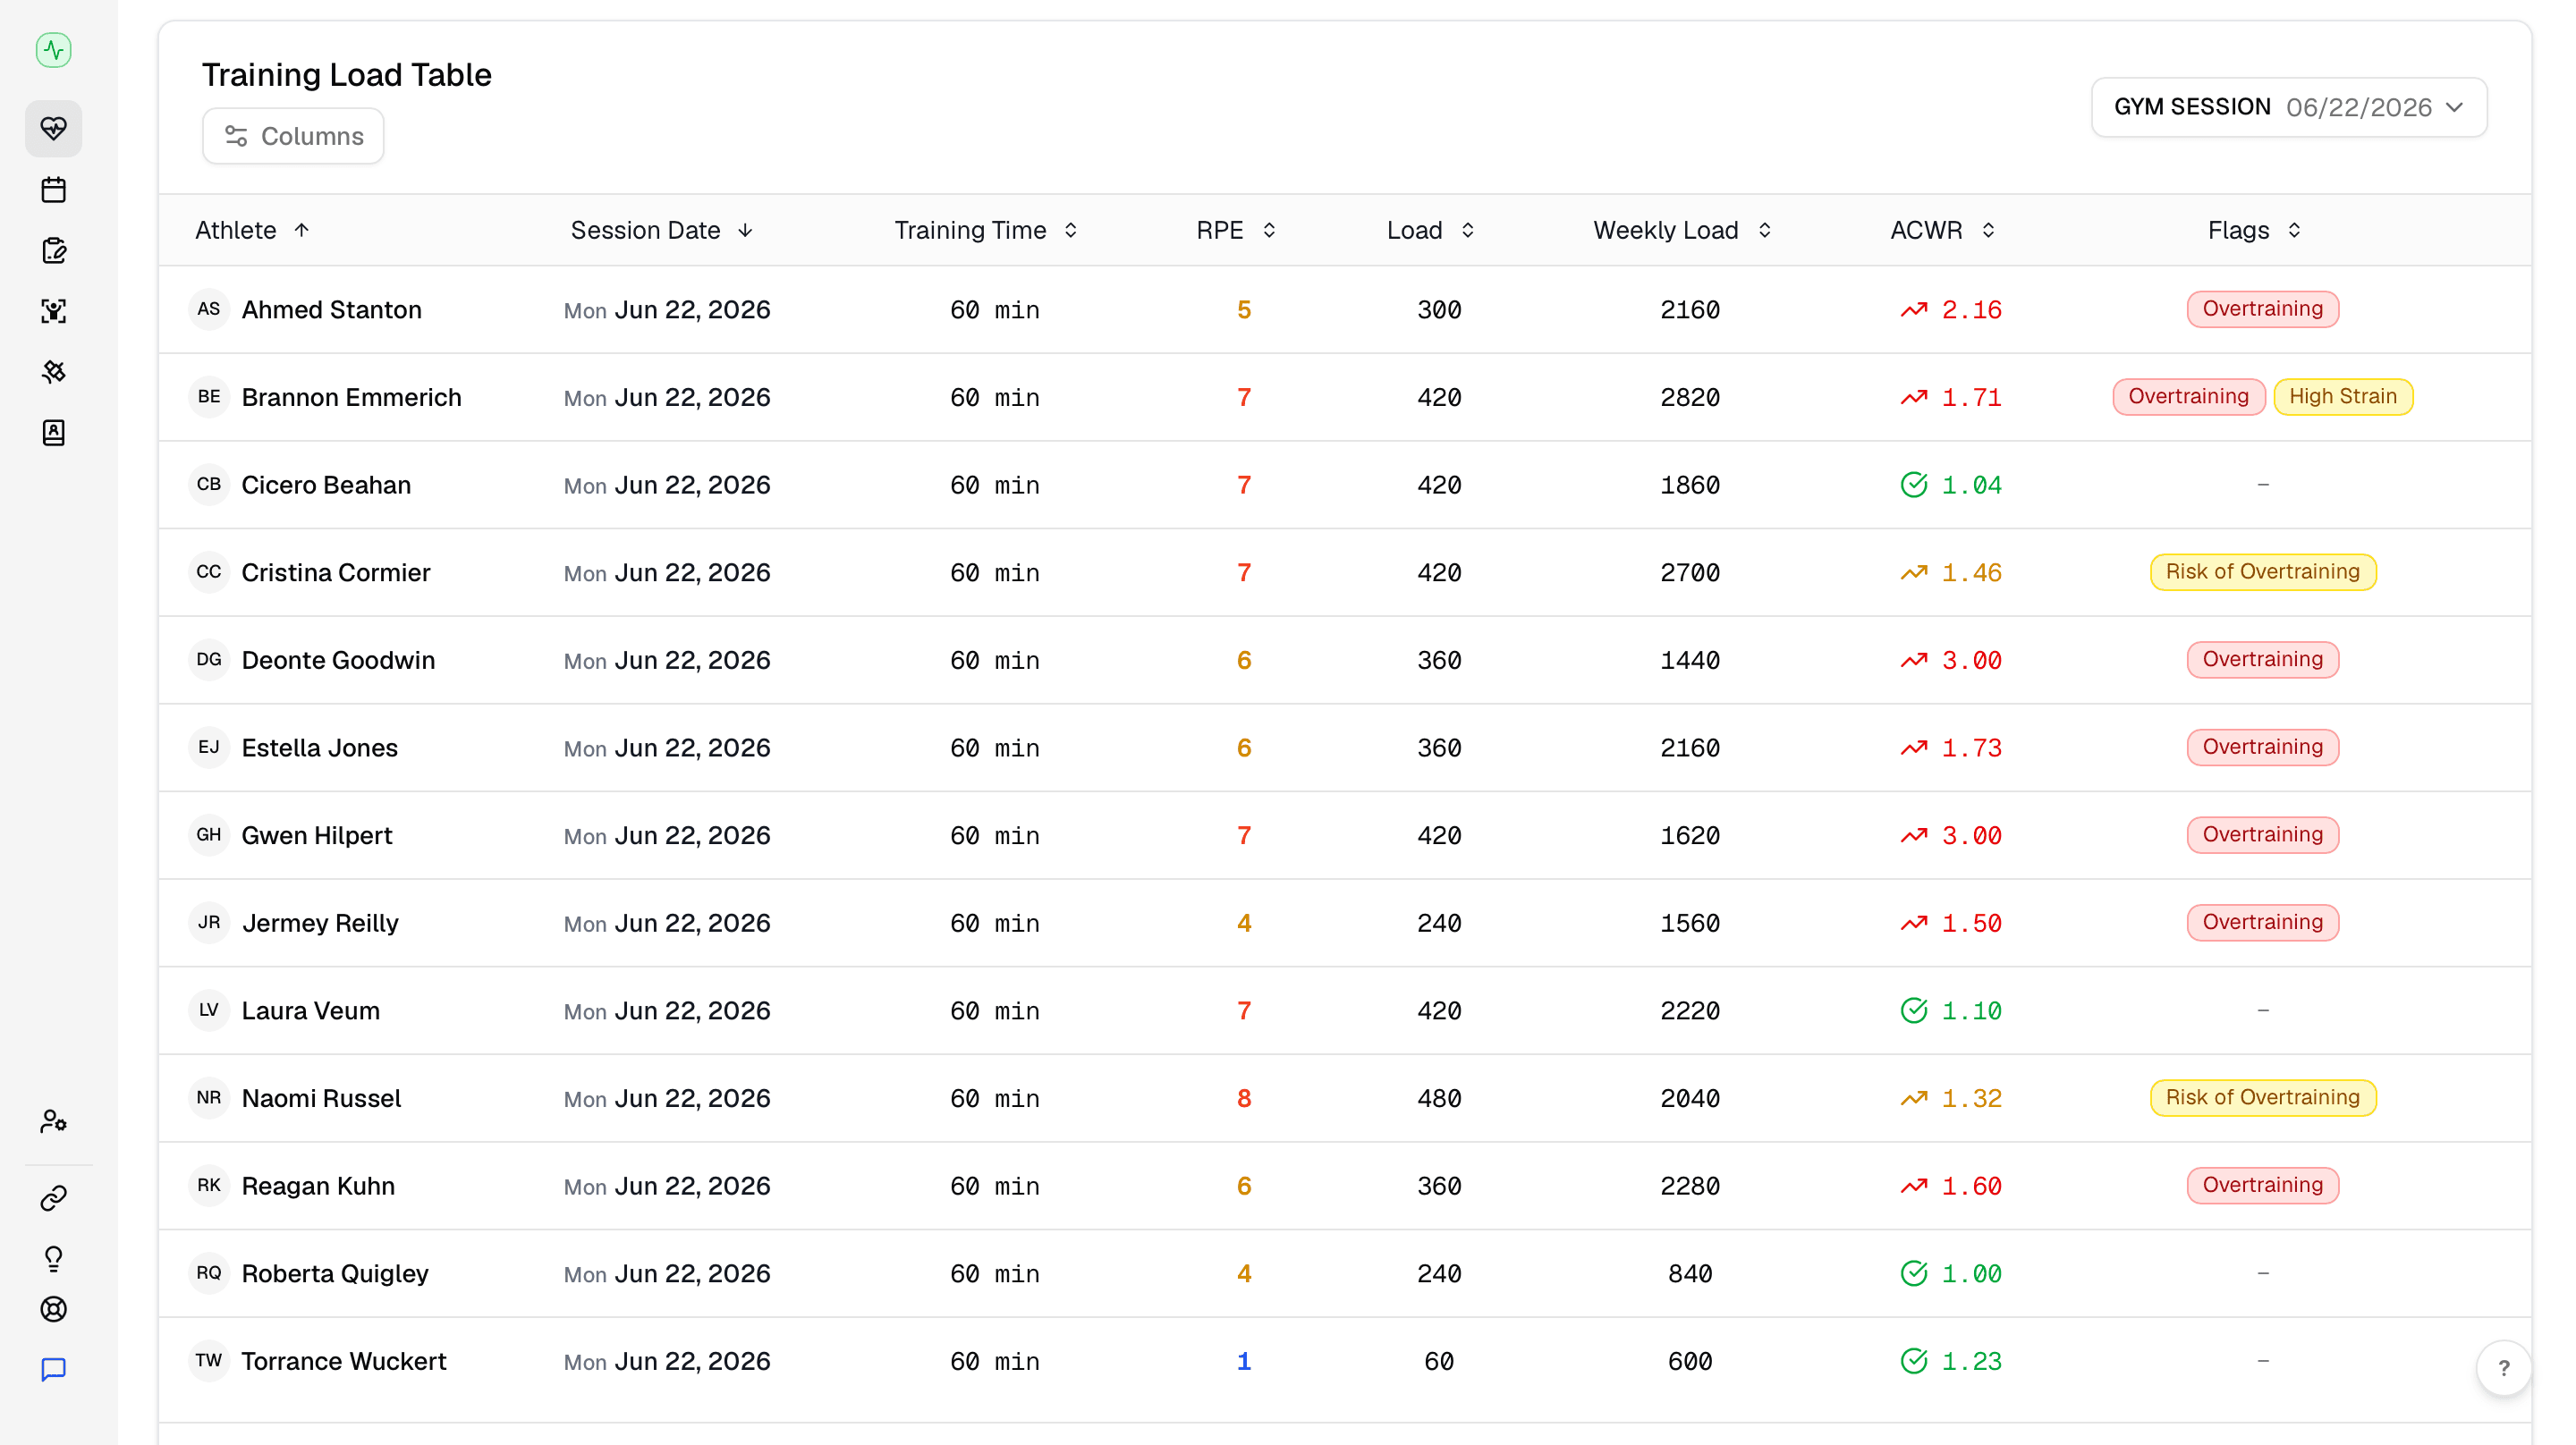Screen dimensions: 2576x1445
Task: Open athlete Naomi Russel
Action: tap(321, 1098)
